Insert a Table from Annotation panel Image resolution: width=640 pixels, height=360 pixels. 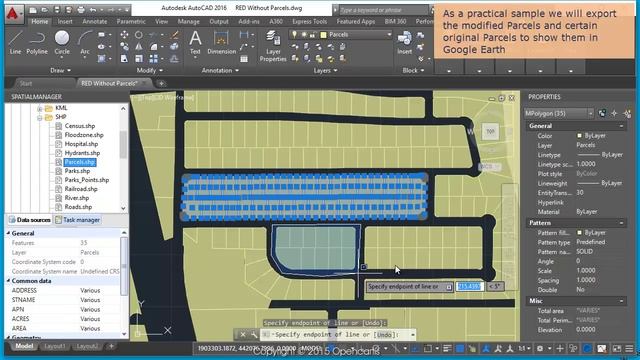point(244,59)
